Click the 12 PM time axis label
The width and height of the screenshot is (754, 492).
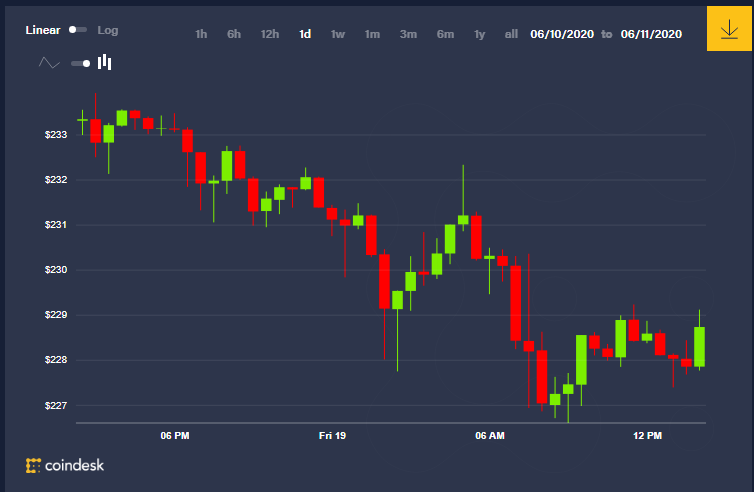647,436
